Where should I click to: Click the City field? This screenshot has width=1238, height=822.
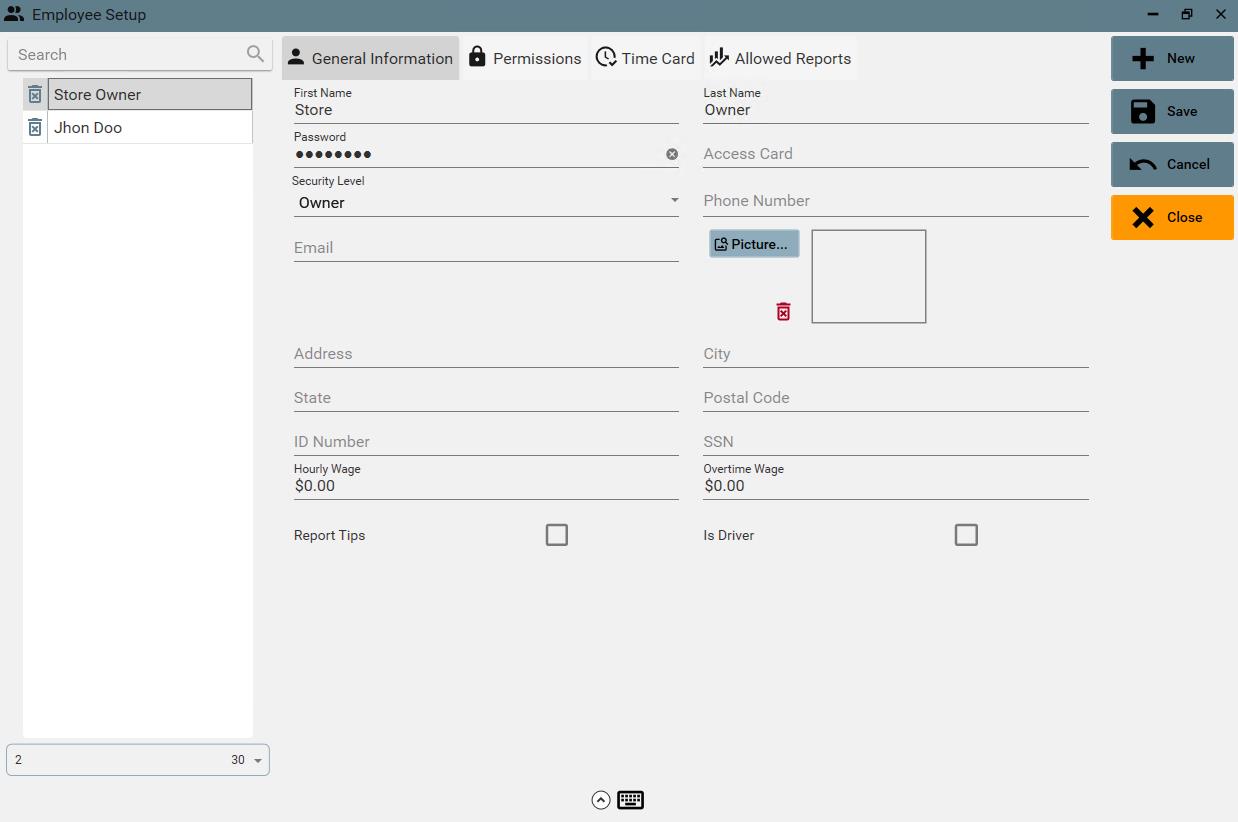click(896, 354)
